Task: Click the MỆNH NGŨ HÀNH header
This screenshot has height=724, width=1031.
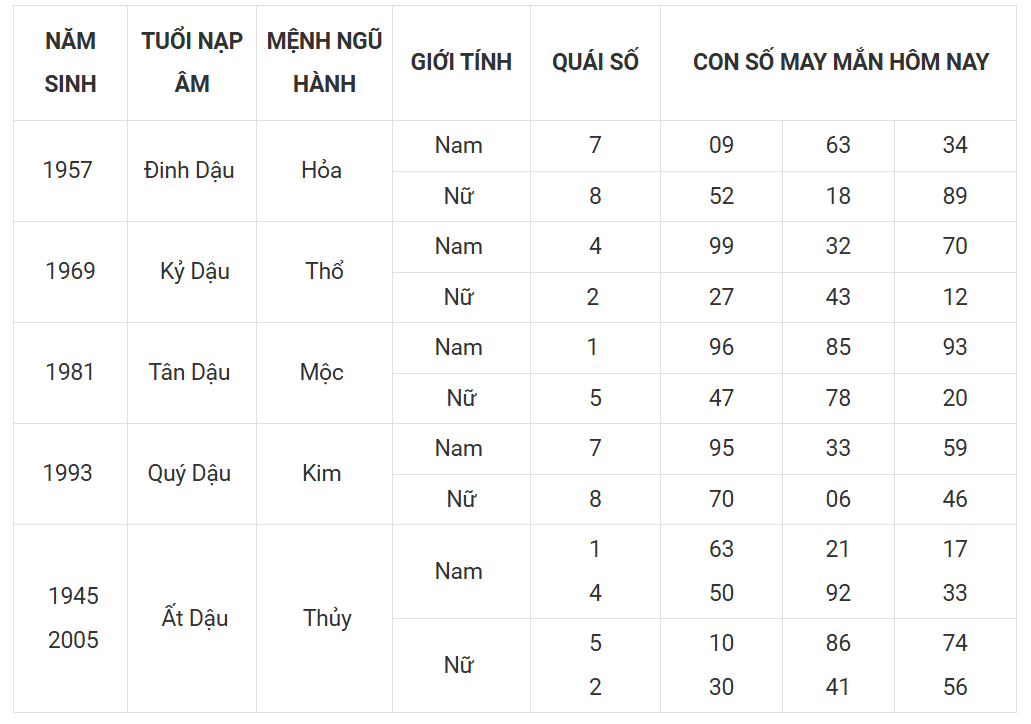Action: 324,62
